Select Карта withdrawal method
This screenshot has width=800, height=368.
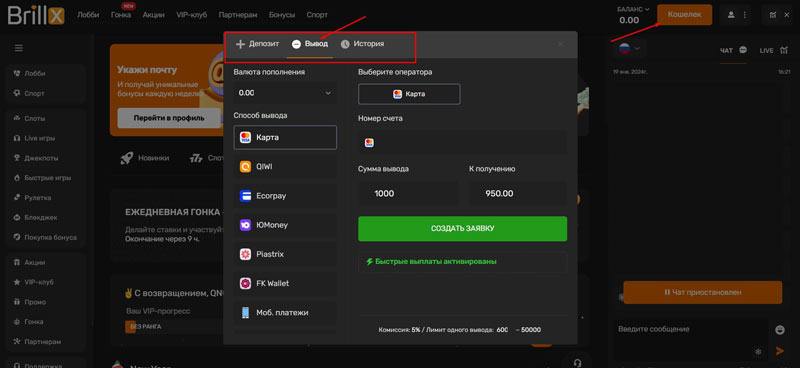pyautogui.click(x=285, y=137)
